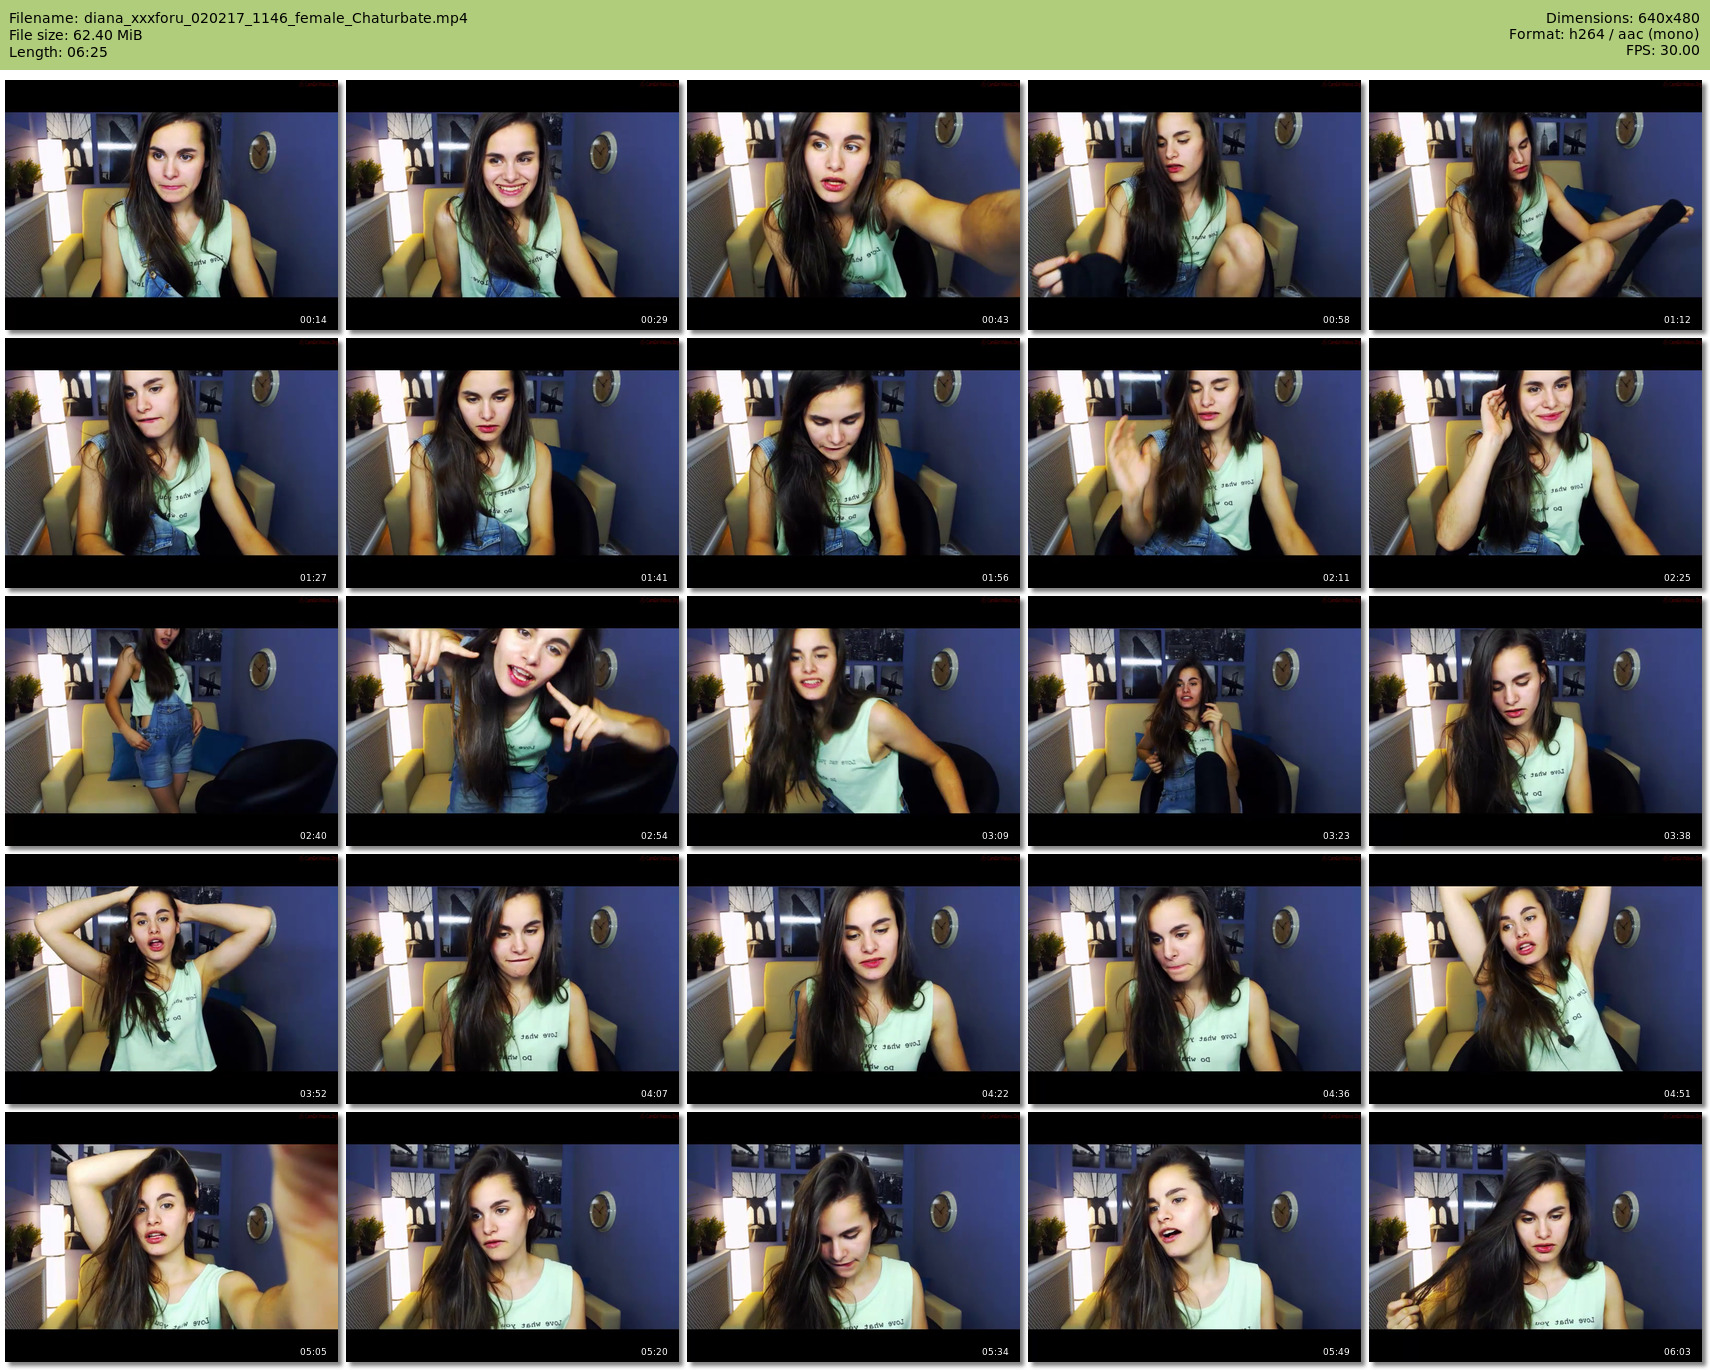The image size is (1710, 1370).
Task: Click the frame labeled 01:12
Action: pyautogui.click(x=1535, y=205)
